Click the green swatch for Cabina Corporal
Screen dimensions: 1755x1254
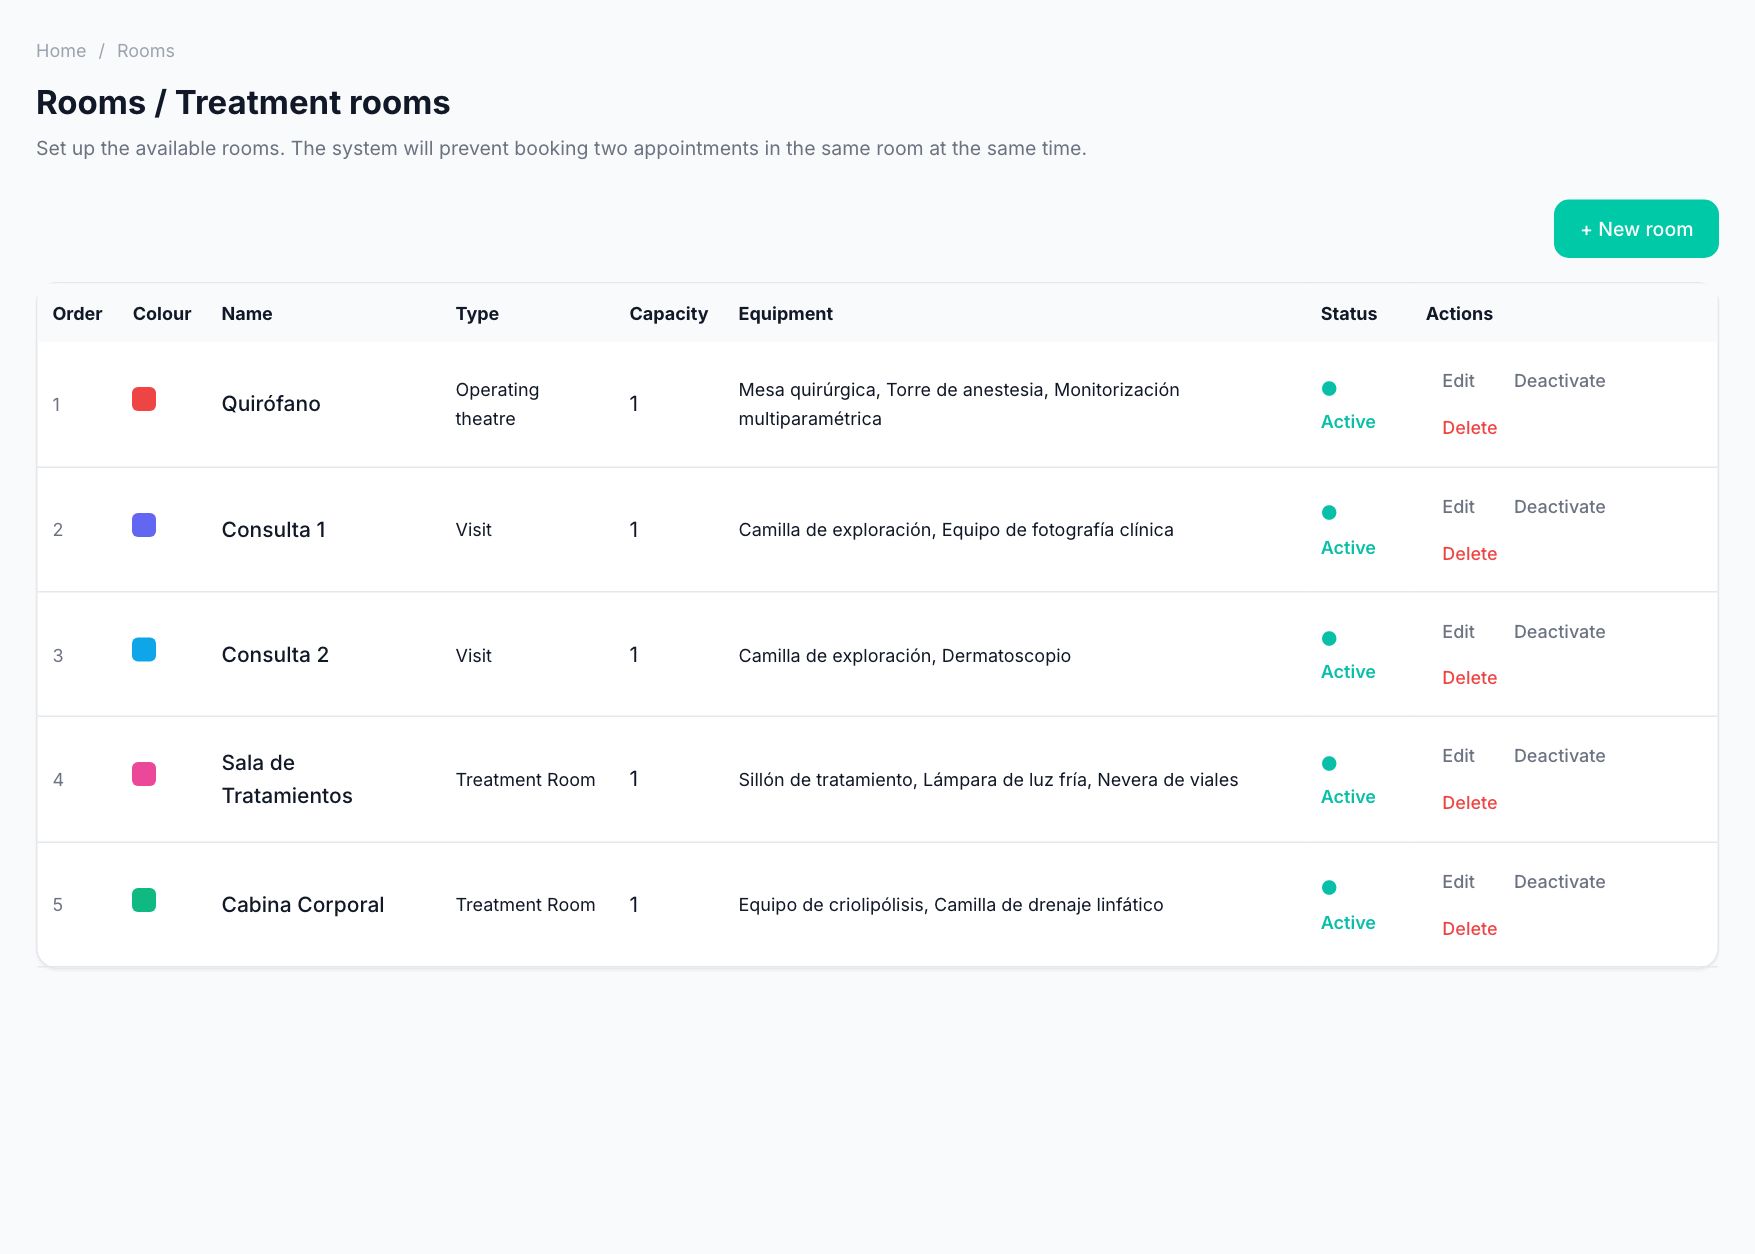[144, 900]
